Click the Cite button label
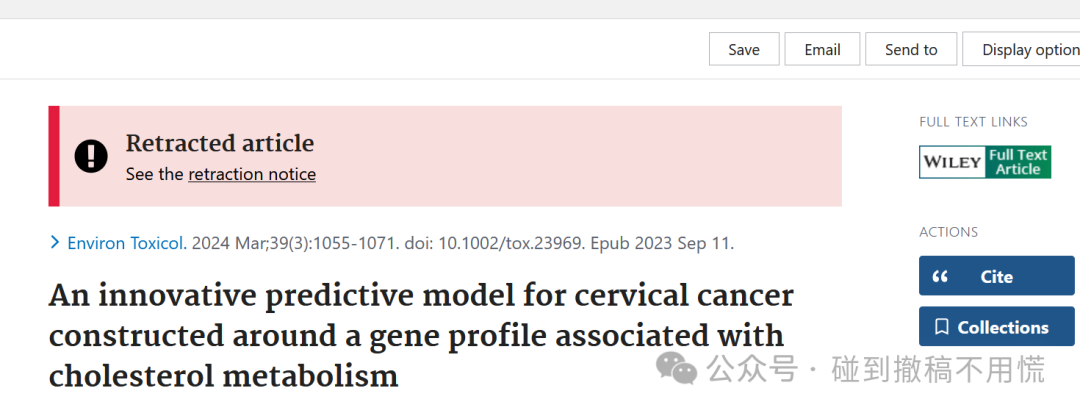Screen dimensions: 1080x413 [997, 277]
